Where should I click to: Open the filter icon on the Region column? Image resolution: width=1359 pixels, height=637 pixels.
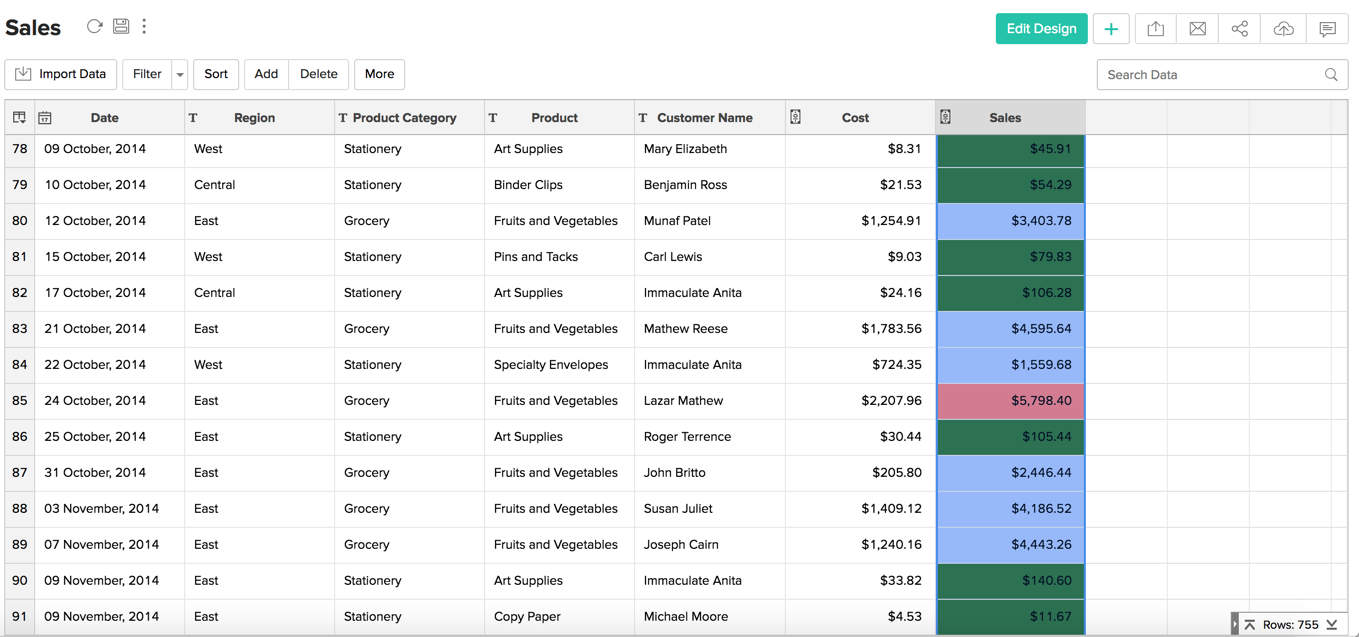click(x=192, y=117)
